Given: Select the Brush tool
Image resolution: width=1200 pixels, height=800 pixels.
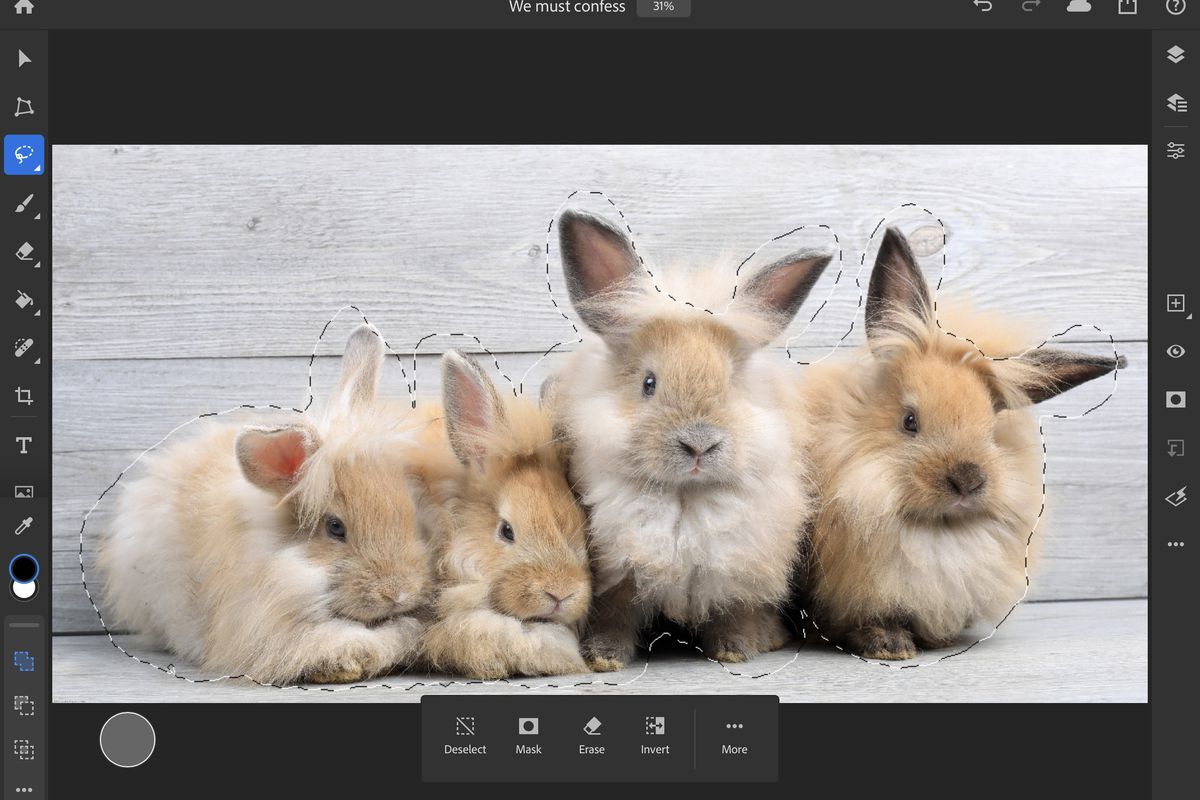Looking at the screenshot, I should pyautogui.click(x=24, y=203).
